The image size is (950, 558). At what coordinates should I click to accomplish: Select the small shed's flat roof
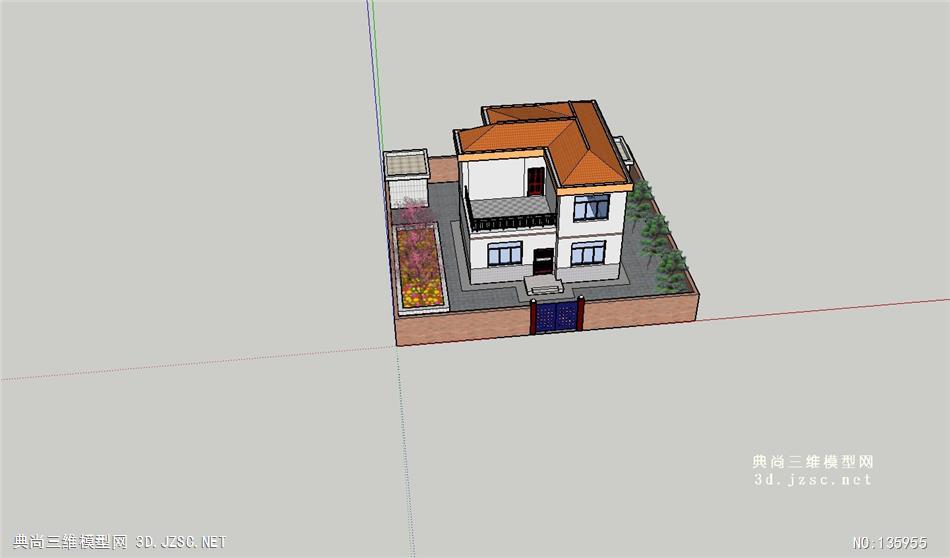pos(407,163)
